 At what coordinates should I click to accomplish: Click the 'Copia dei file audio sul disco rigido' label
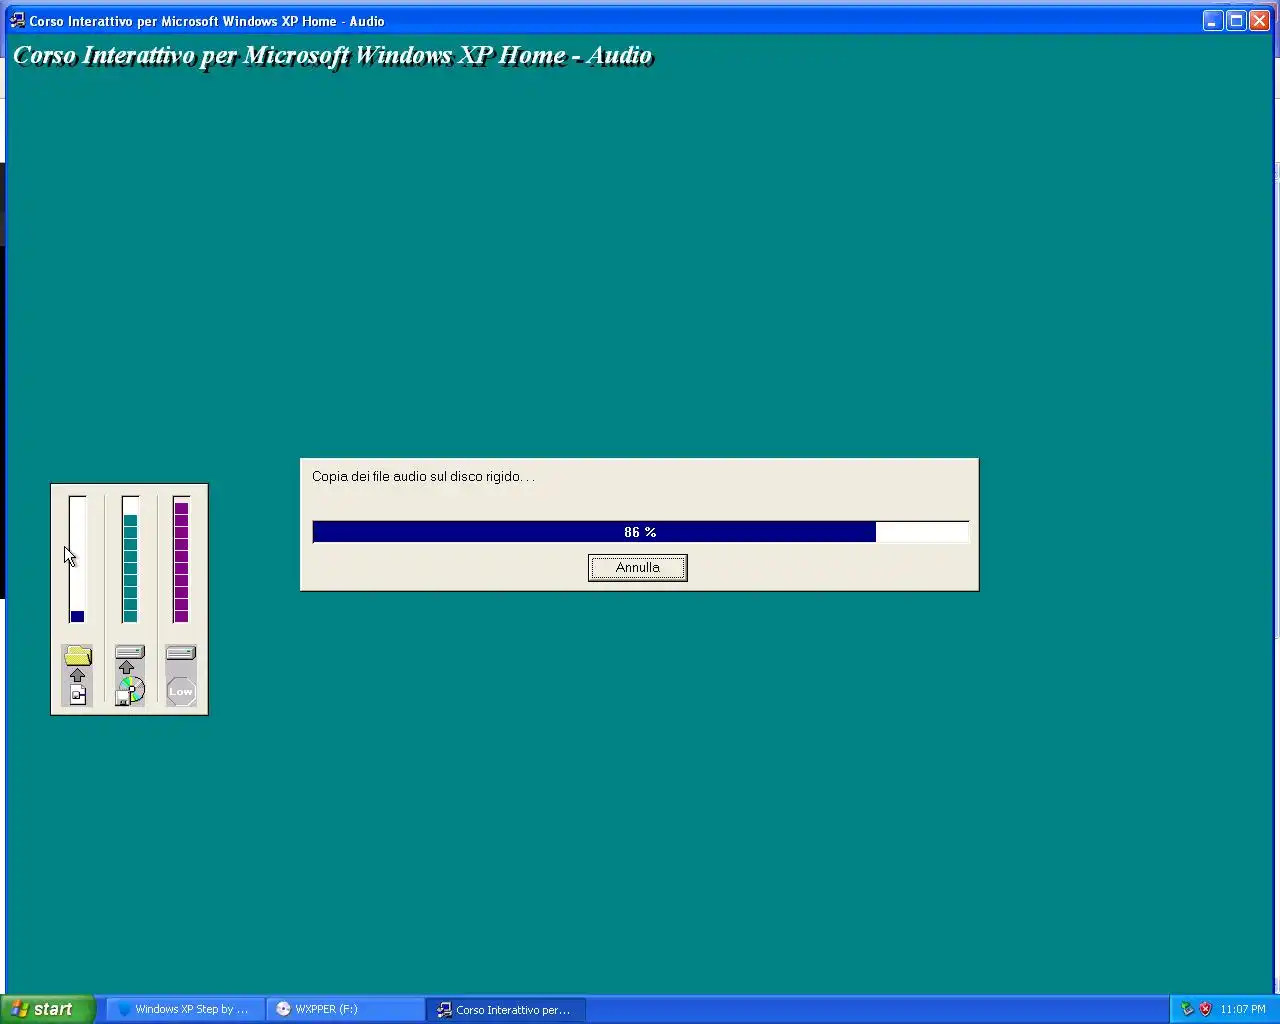coord(423,477)
